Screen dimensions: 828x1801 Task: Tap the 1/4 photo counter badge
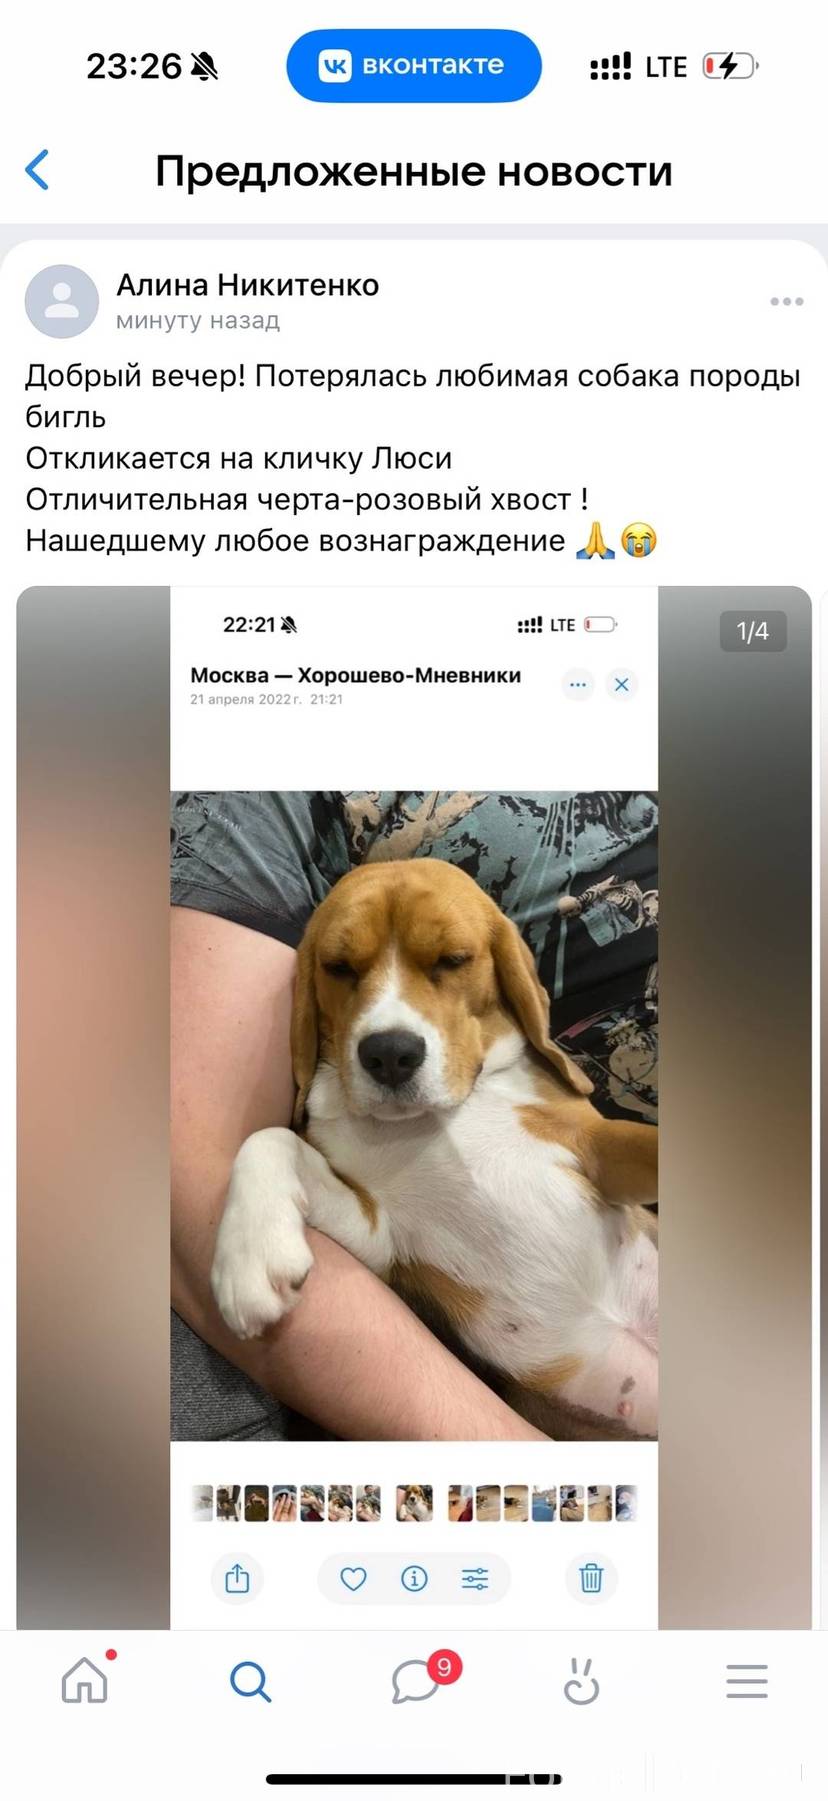click(753, 631)
